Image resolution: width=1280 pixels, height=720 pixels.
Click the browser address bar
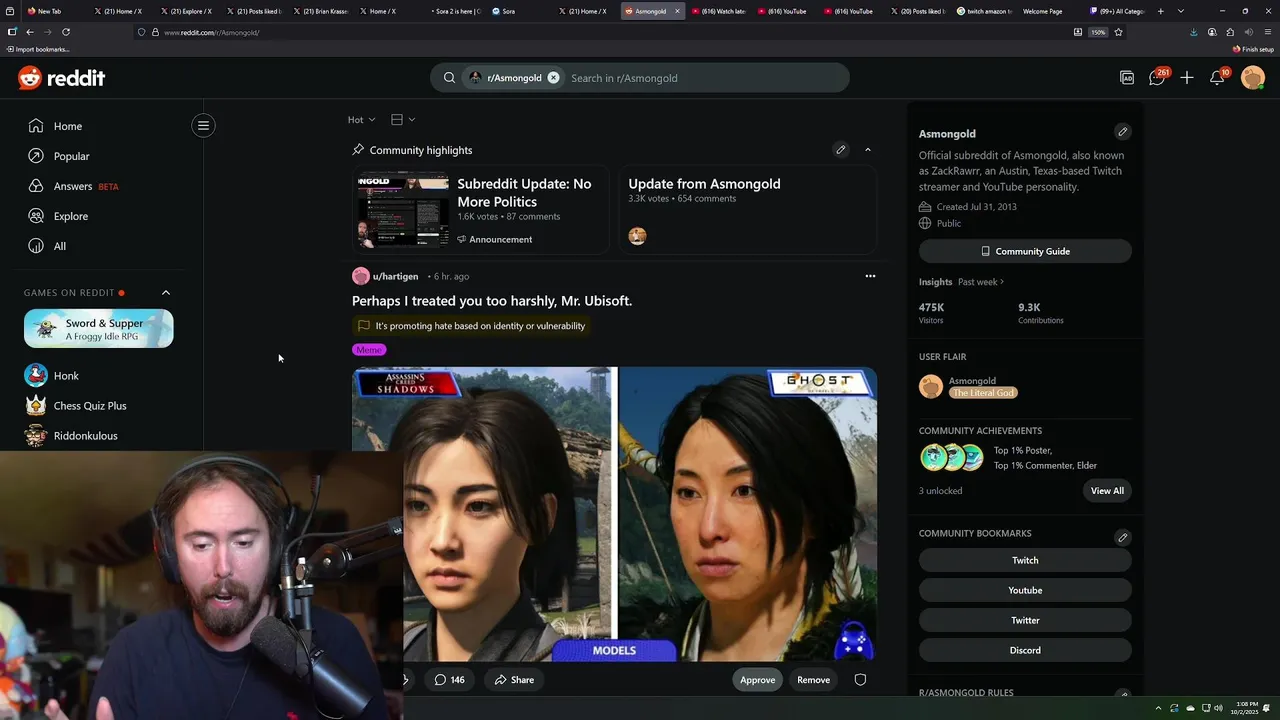coord(600,32)
